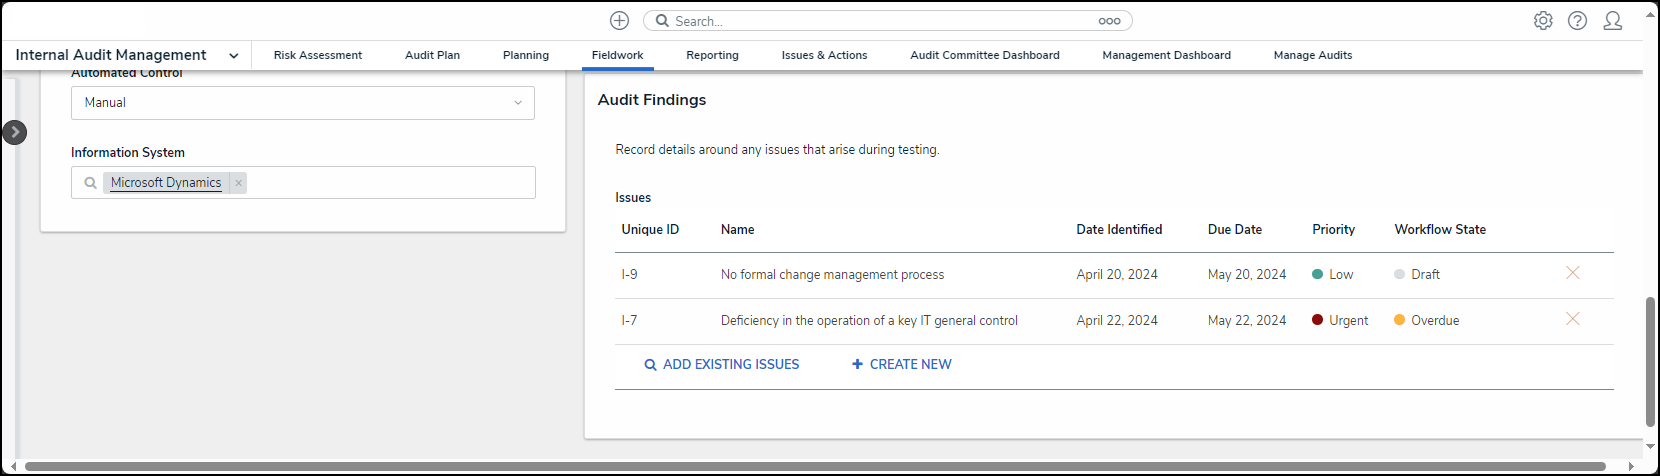1660x476 pixels.
Task: Go to the Reporting tab
Action: point(712,55)
